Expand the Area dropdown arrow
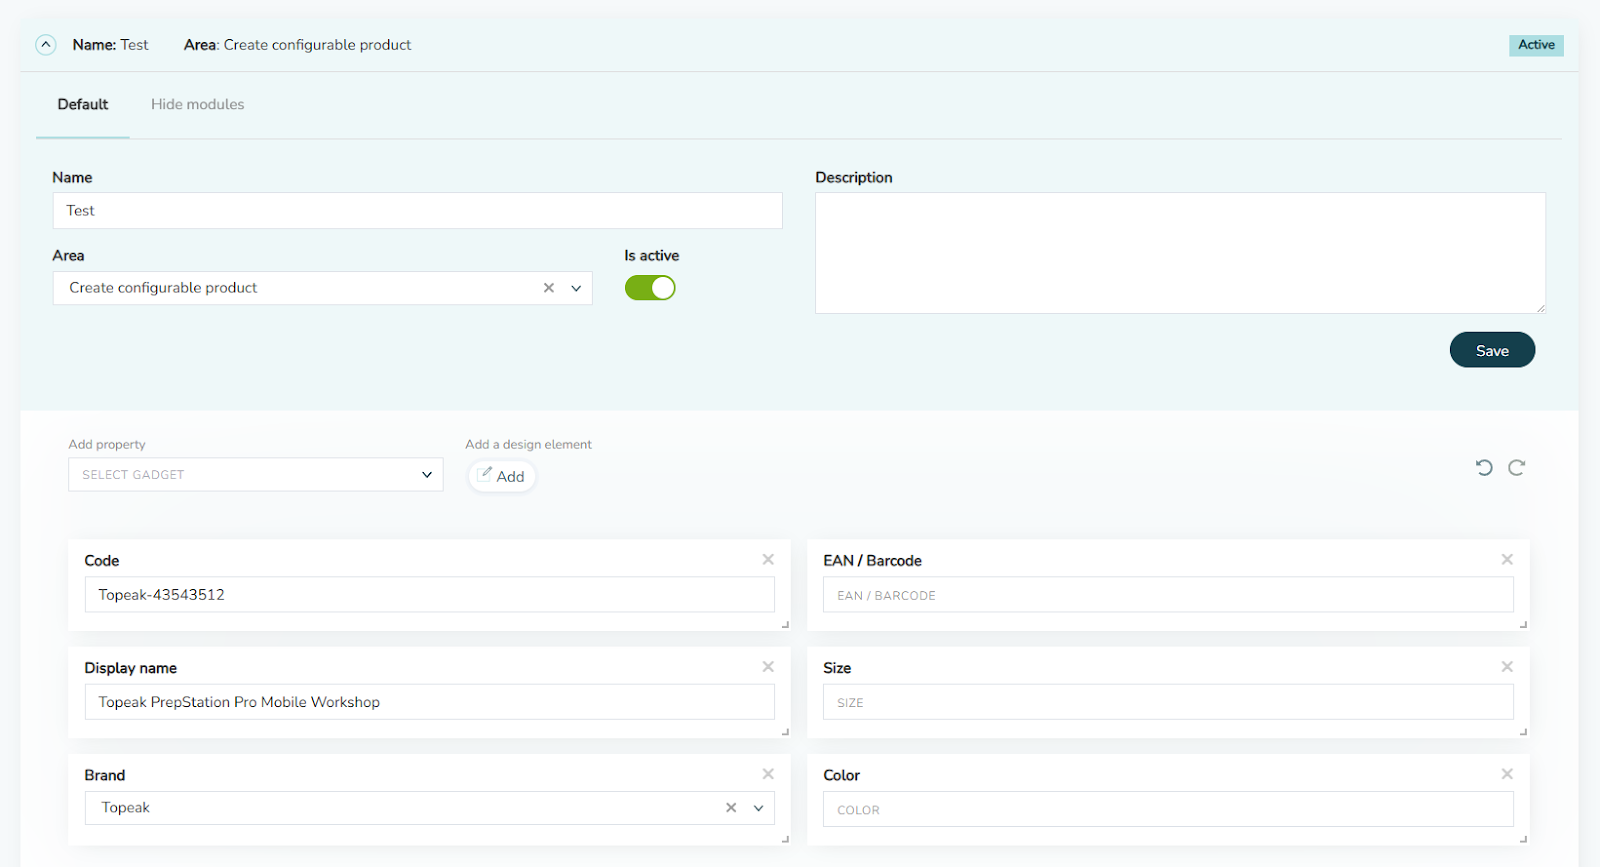The width and height of the screenshot is (1600, 867). (576, 288)
